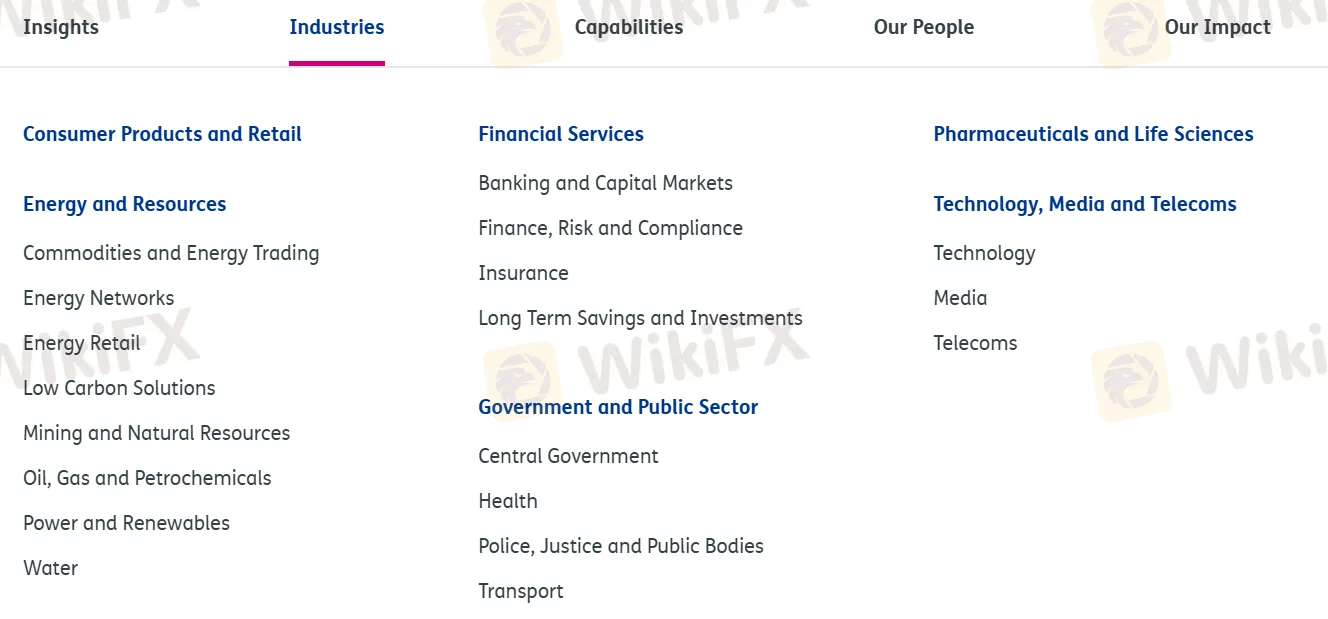Image resolution: width=1328 pixels, height=619 pixels.
Task: Open the Power and Renewables page
Action: [x=126, y=522]
